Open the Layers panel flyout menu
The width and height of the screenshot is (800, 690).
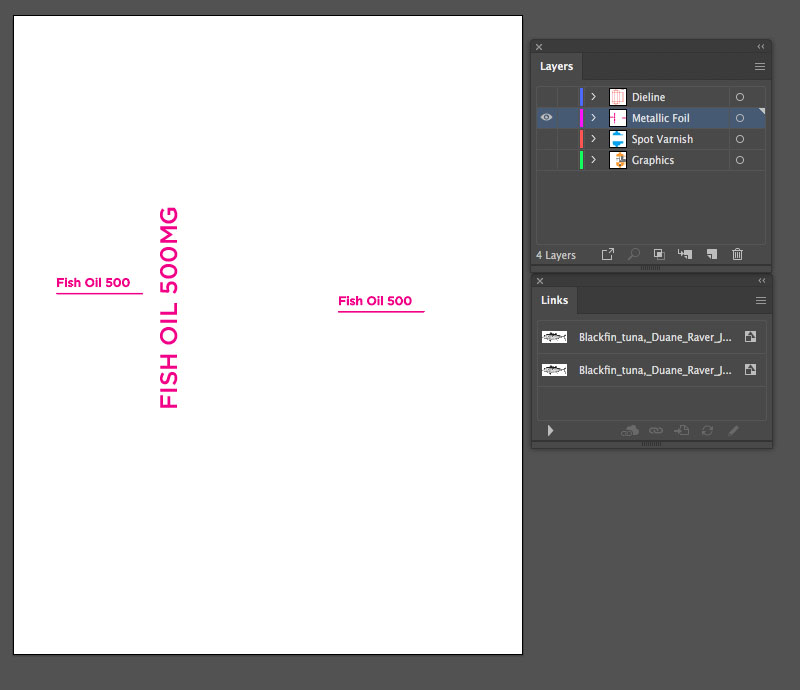click(x=760, y=66)
